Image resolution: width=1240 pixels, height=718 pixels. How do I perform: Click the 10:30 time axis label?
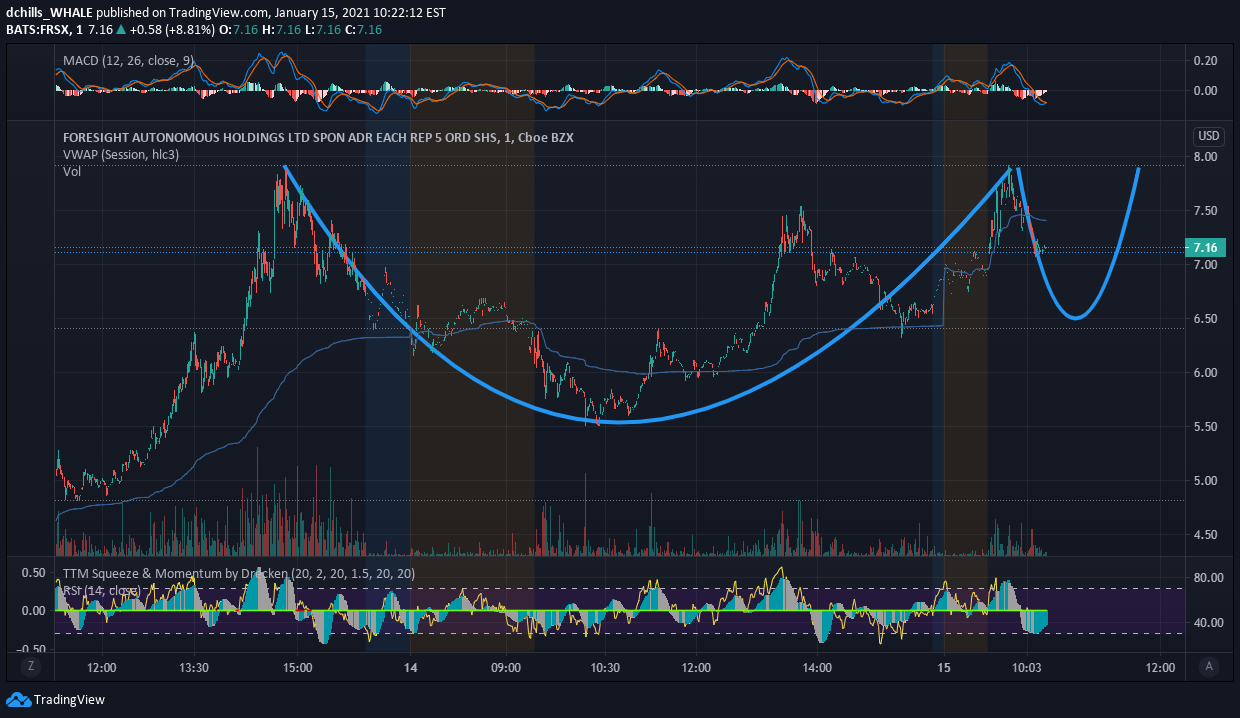(x=605, y=667)
